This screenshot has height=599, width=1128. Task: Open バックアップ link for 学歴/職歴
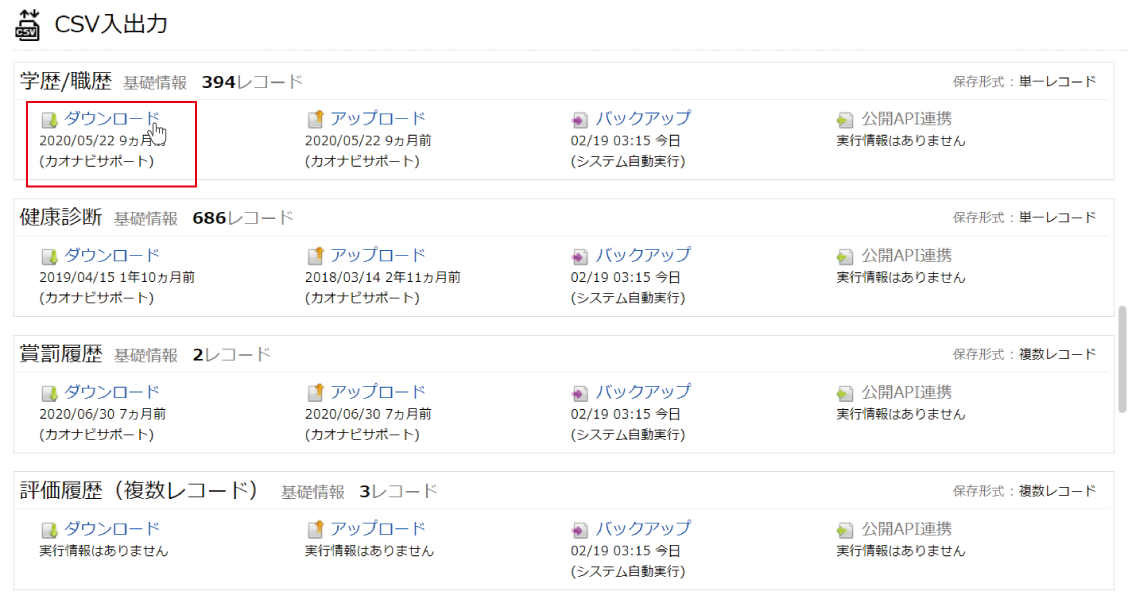643,118
